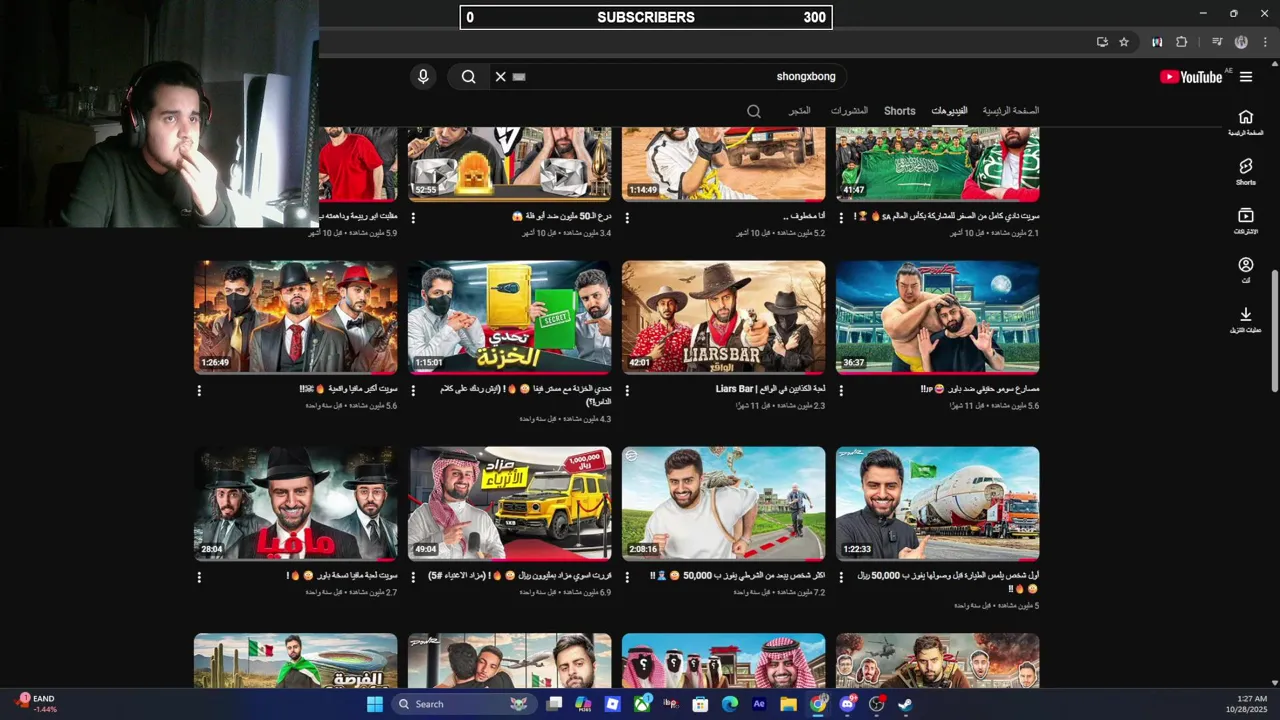
Task: Open options menu for Liars Bar video
Action: (627, 391)
